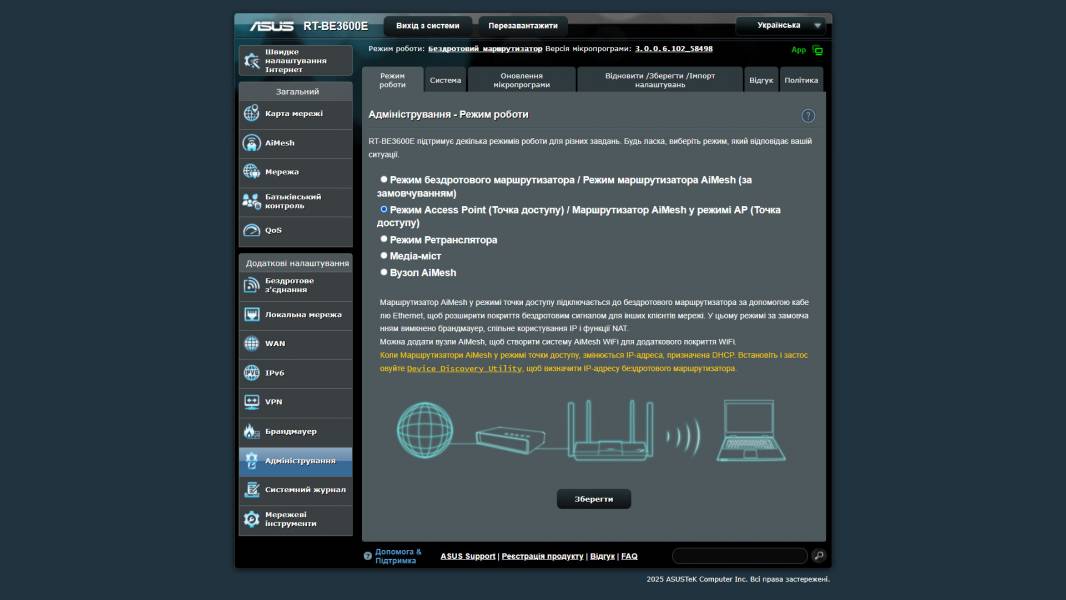This screenshot has width=1066, height=600.
Task: Select wireless router mode radio button
Action: (x=383, y=179)
